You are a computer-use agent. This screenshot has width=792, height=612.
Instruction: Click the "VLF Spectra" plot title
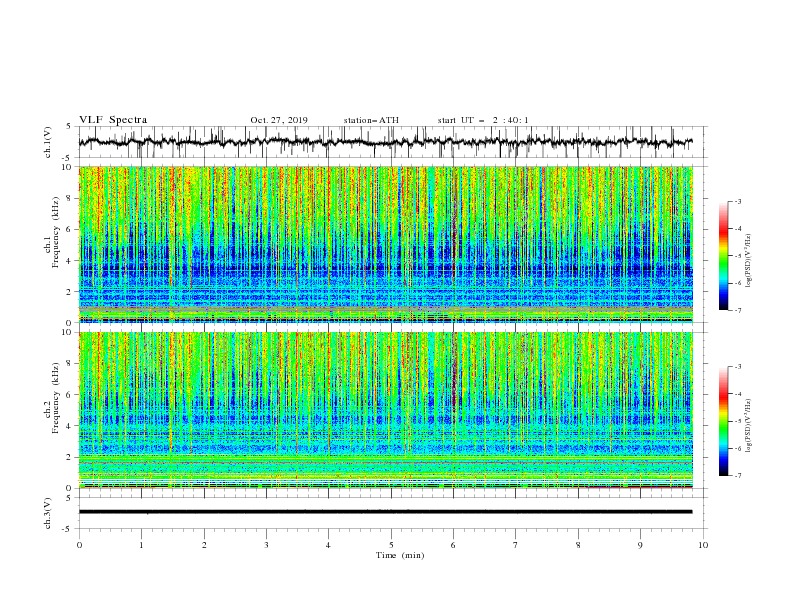point(113,120)
